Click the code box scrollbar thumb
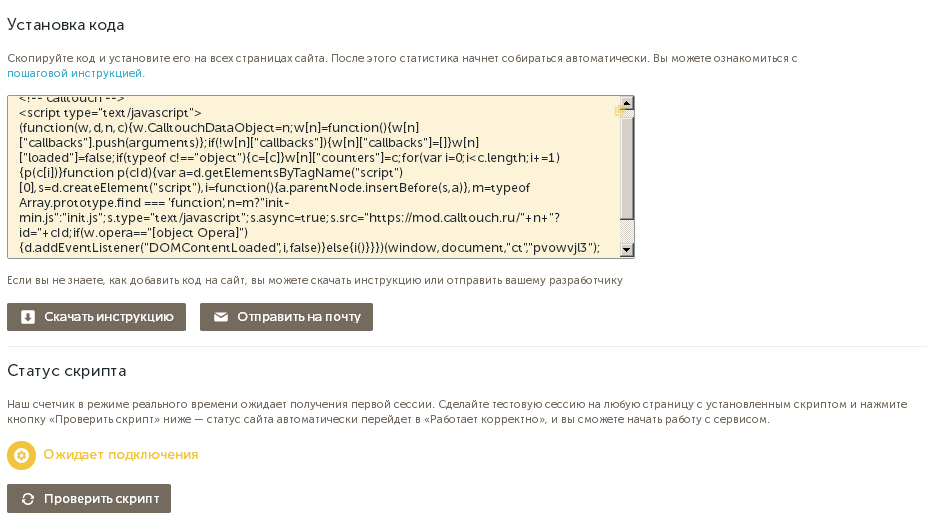Image resolution: width=927 pixels, height=519 pixels. (x=626, y=165)
